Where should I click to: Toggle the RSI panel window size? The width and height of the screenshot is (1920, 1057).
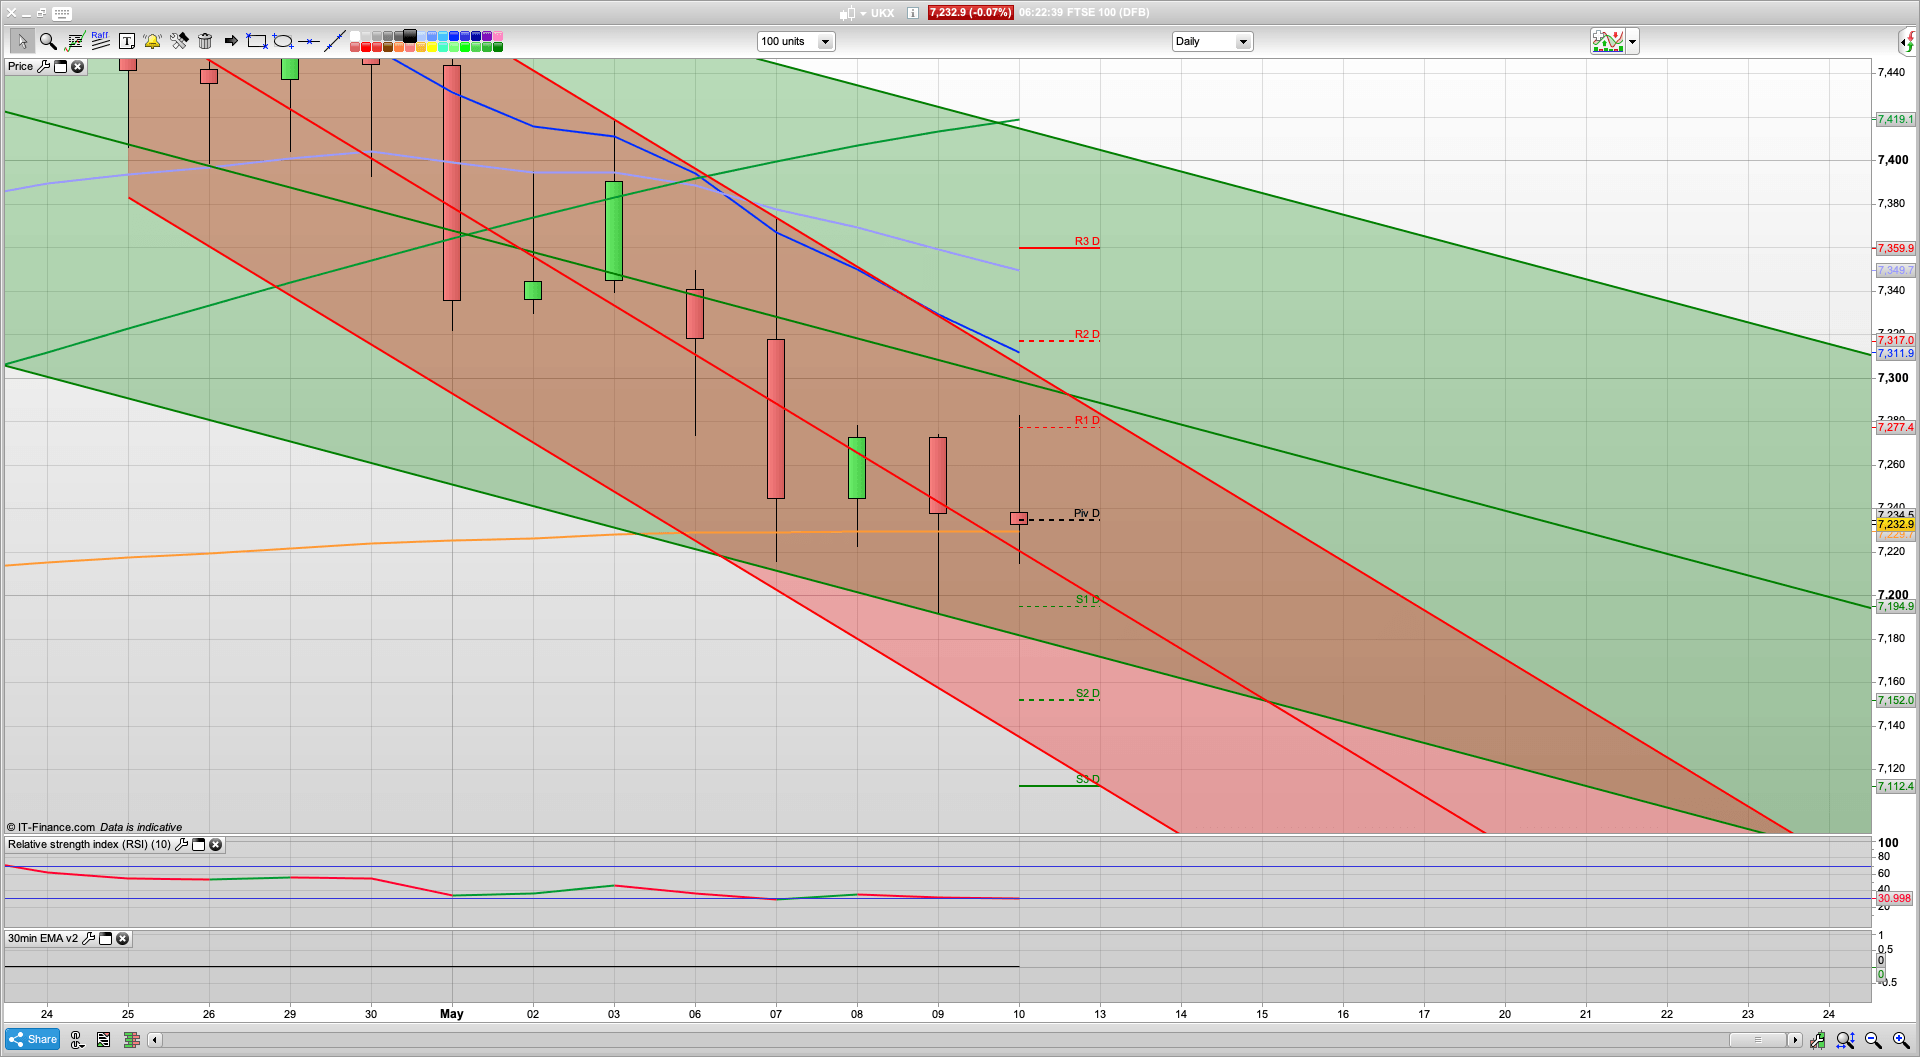tap(198, 845)
